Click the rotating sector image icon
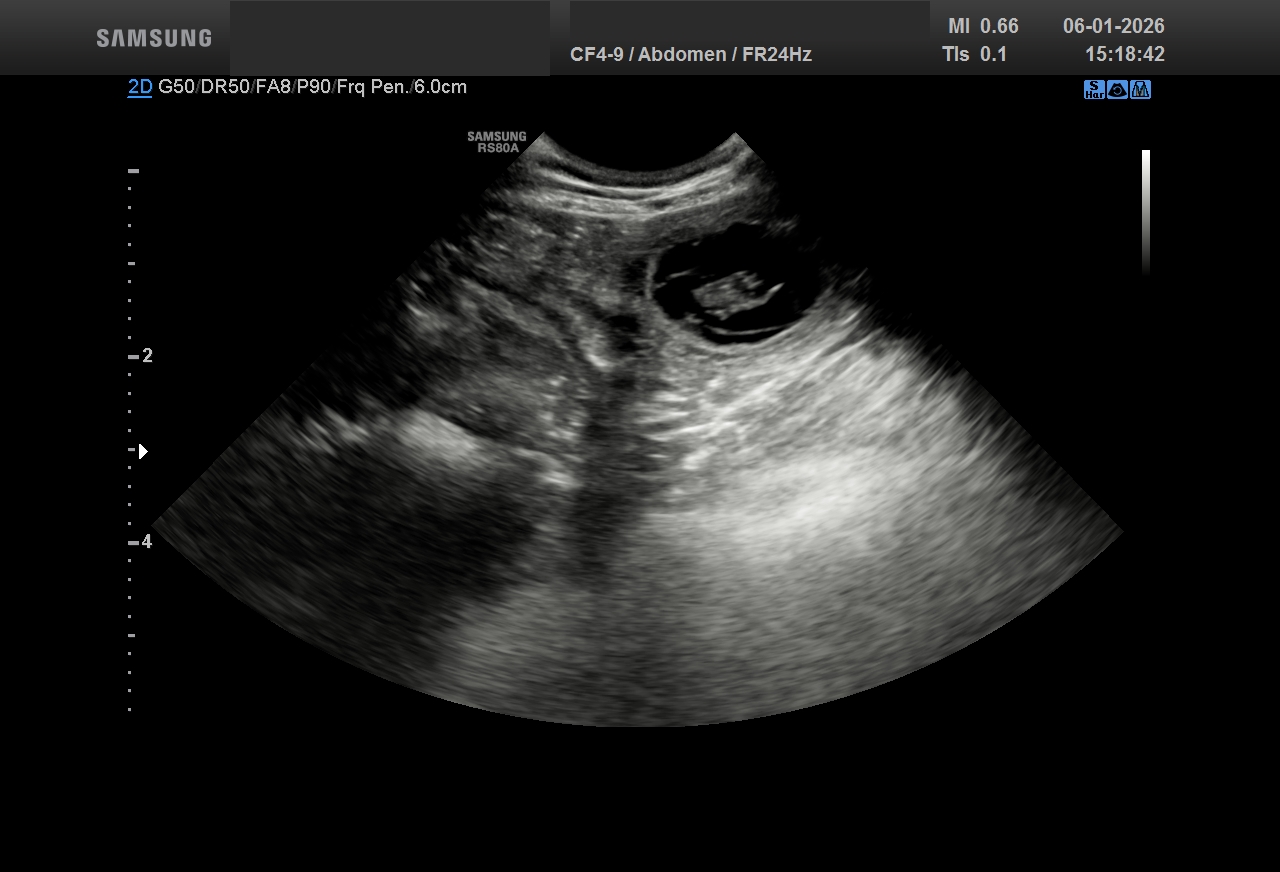Screen dimensions: 1280x872 point(1117,90)
